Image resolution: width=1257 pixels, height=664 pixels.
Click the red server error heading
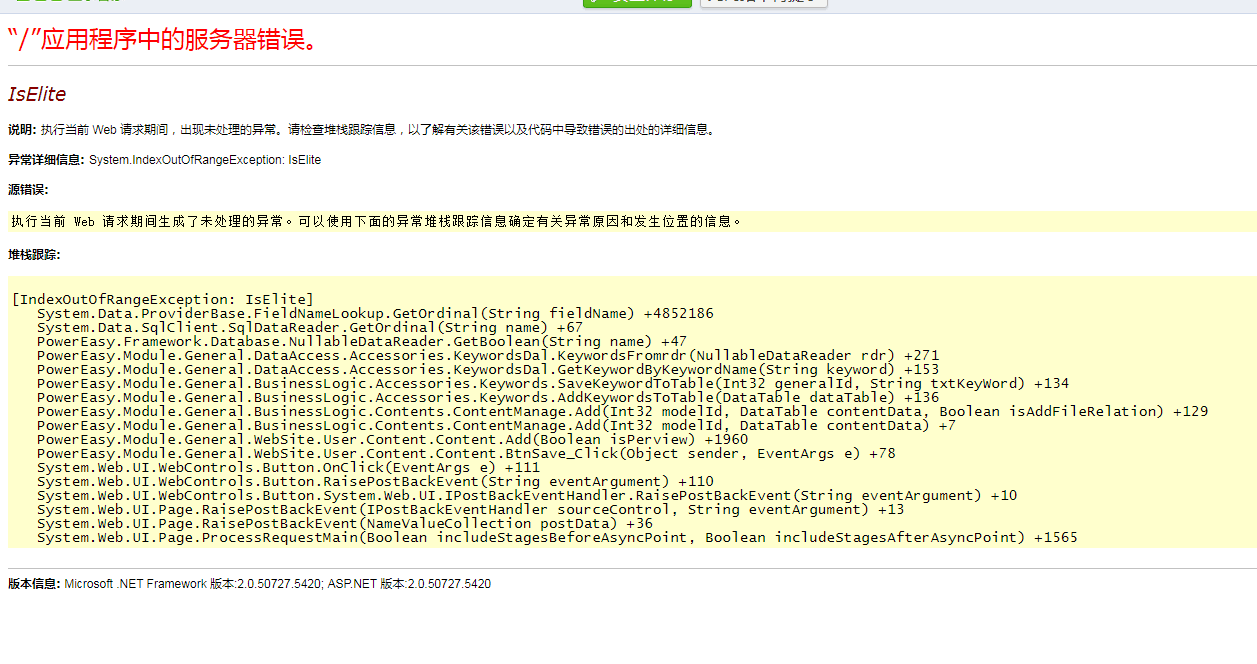coord(166,40)
